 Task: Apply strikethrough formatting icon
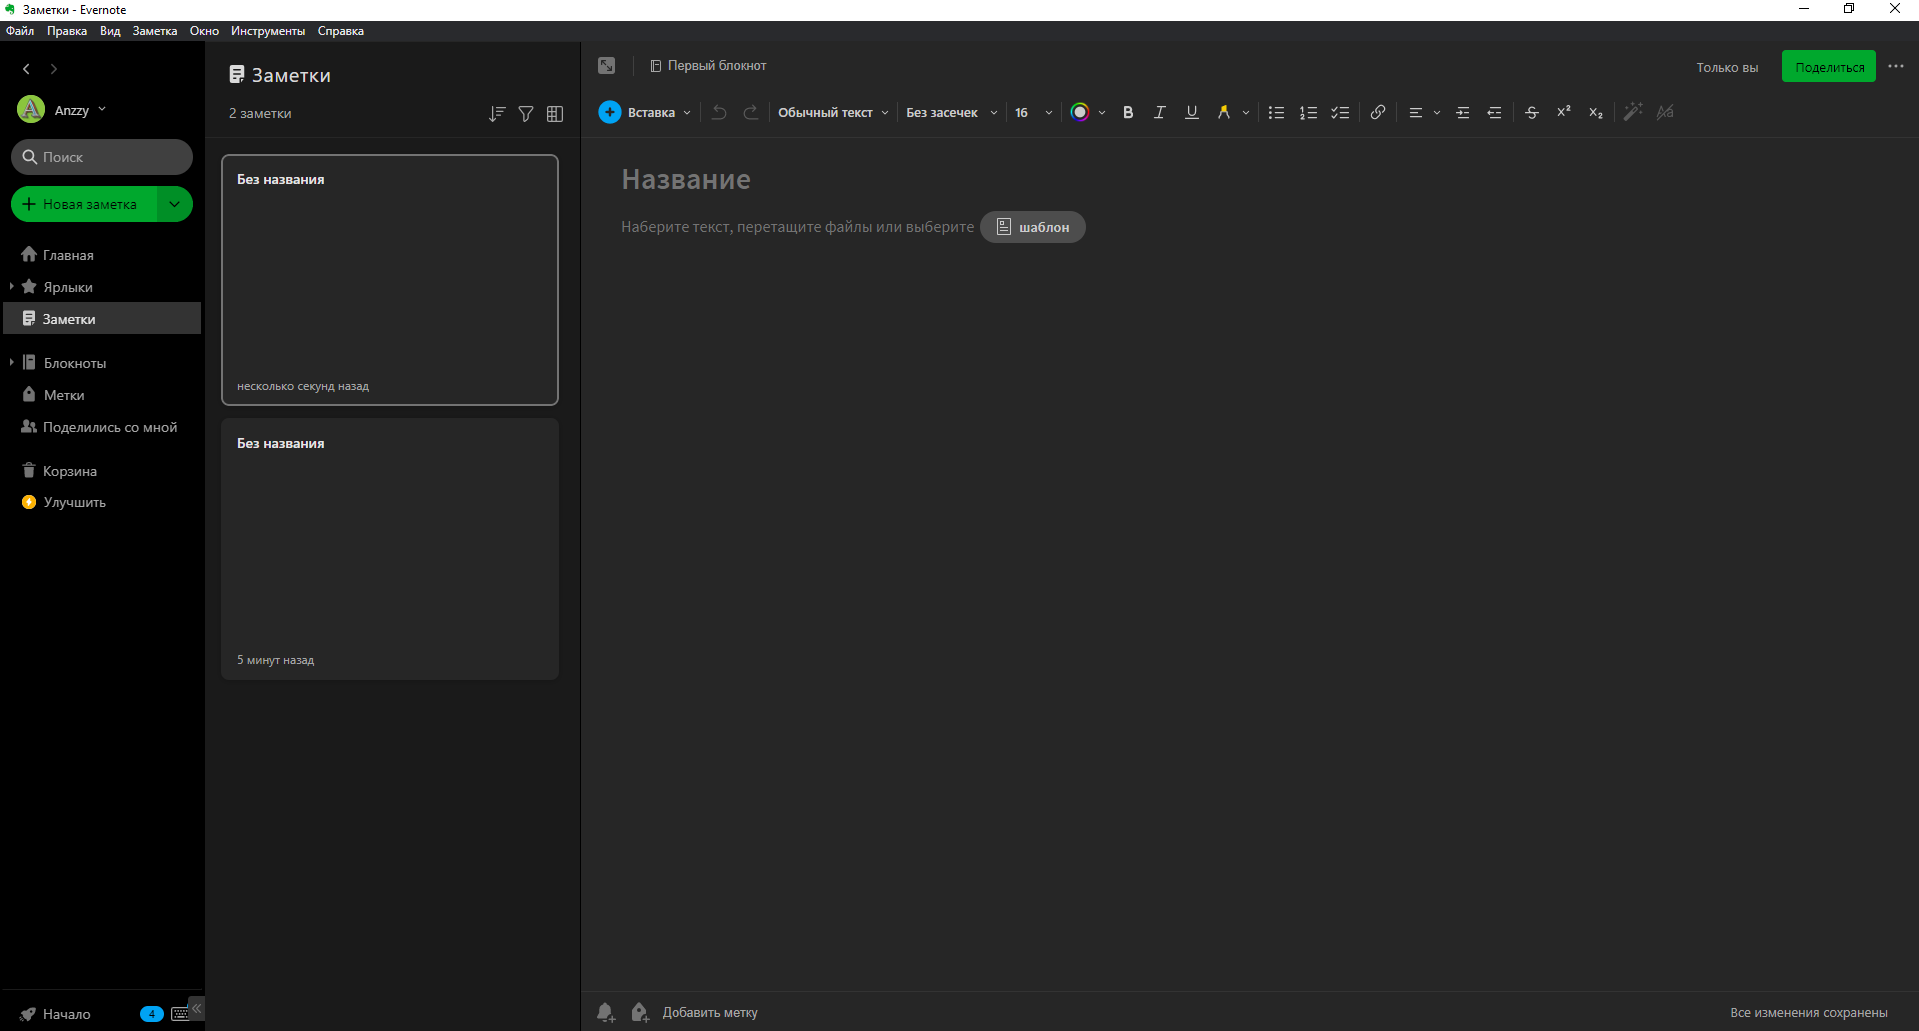point(1531,112)
